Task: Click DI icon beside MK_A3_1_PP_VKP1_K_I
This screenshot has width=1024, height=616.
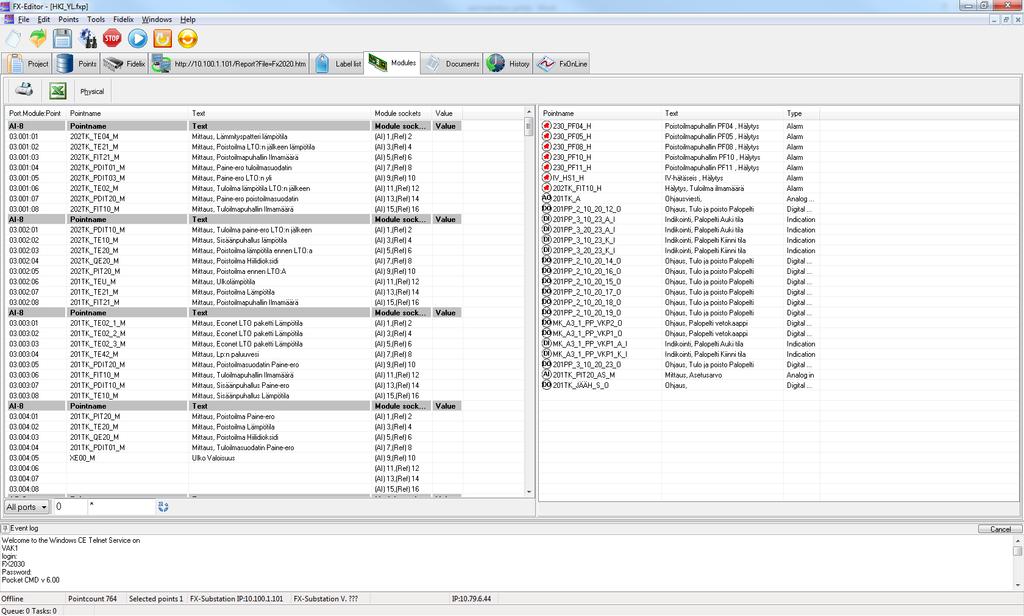Action: [x=547, y=354]
